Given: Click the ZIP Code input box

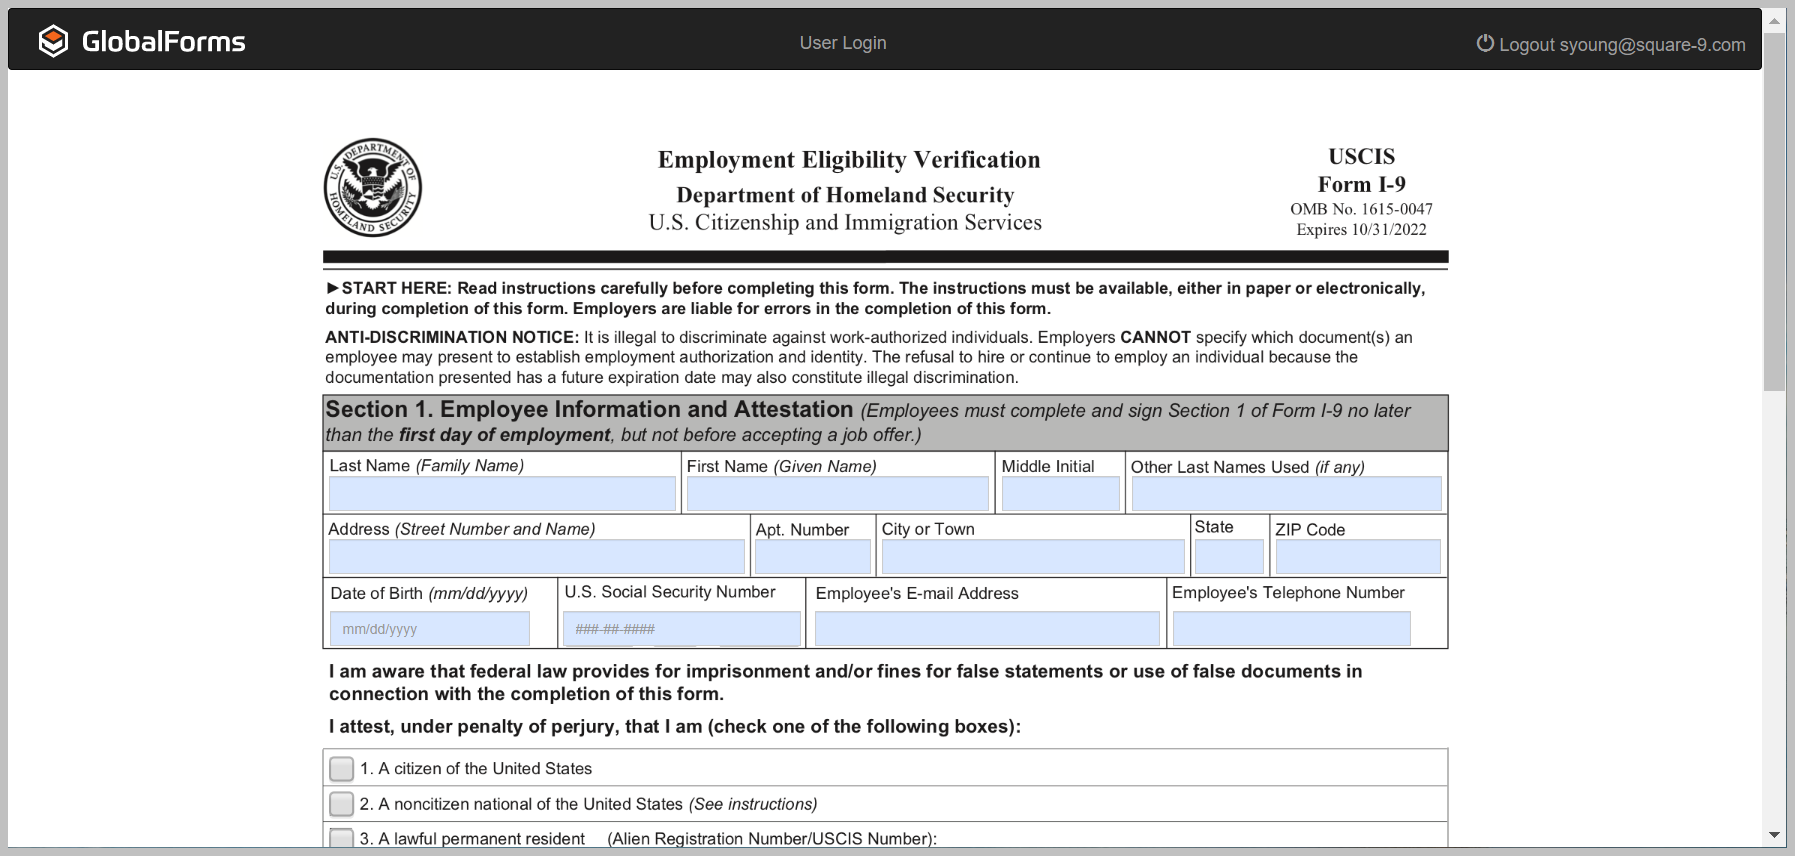Looking at the screenshot, I should (1357, 557).
